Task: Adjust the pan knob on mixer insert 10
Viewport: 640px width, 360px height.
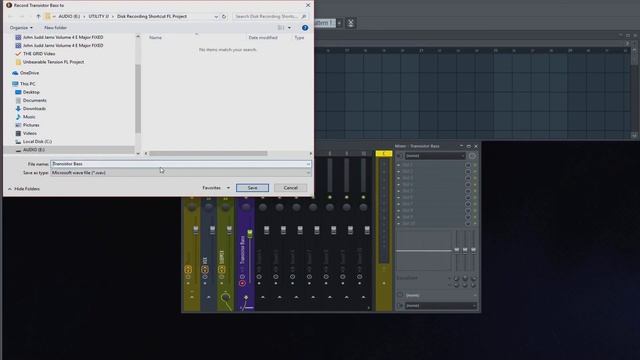Action: [363, 207]
